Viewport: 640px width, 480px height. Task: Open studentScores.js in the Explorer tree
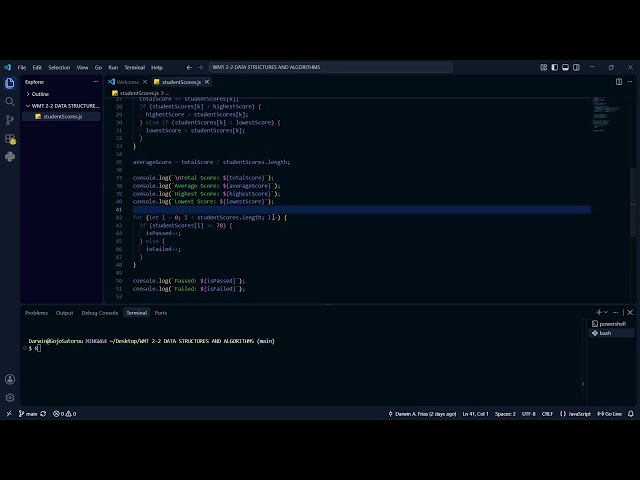(61, 116)
